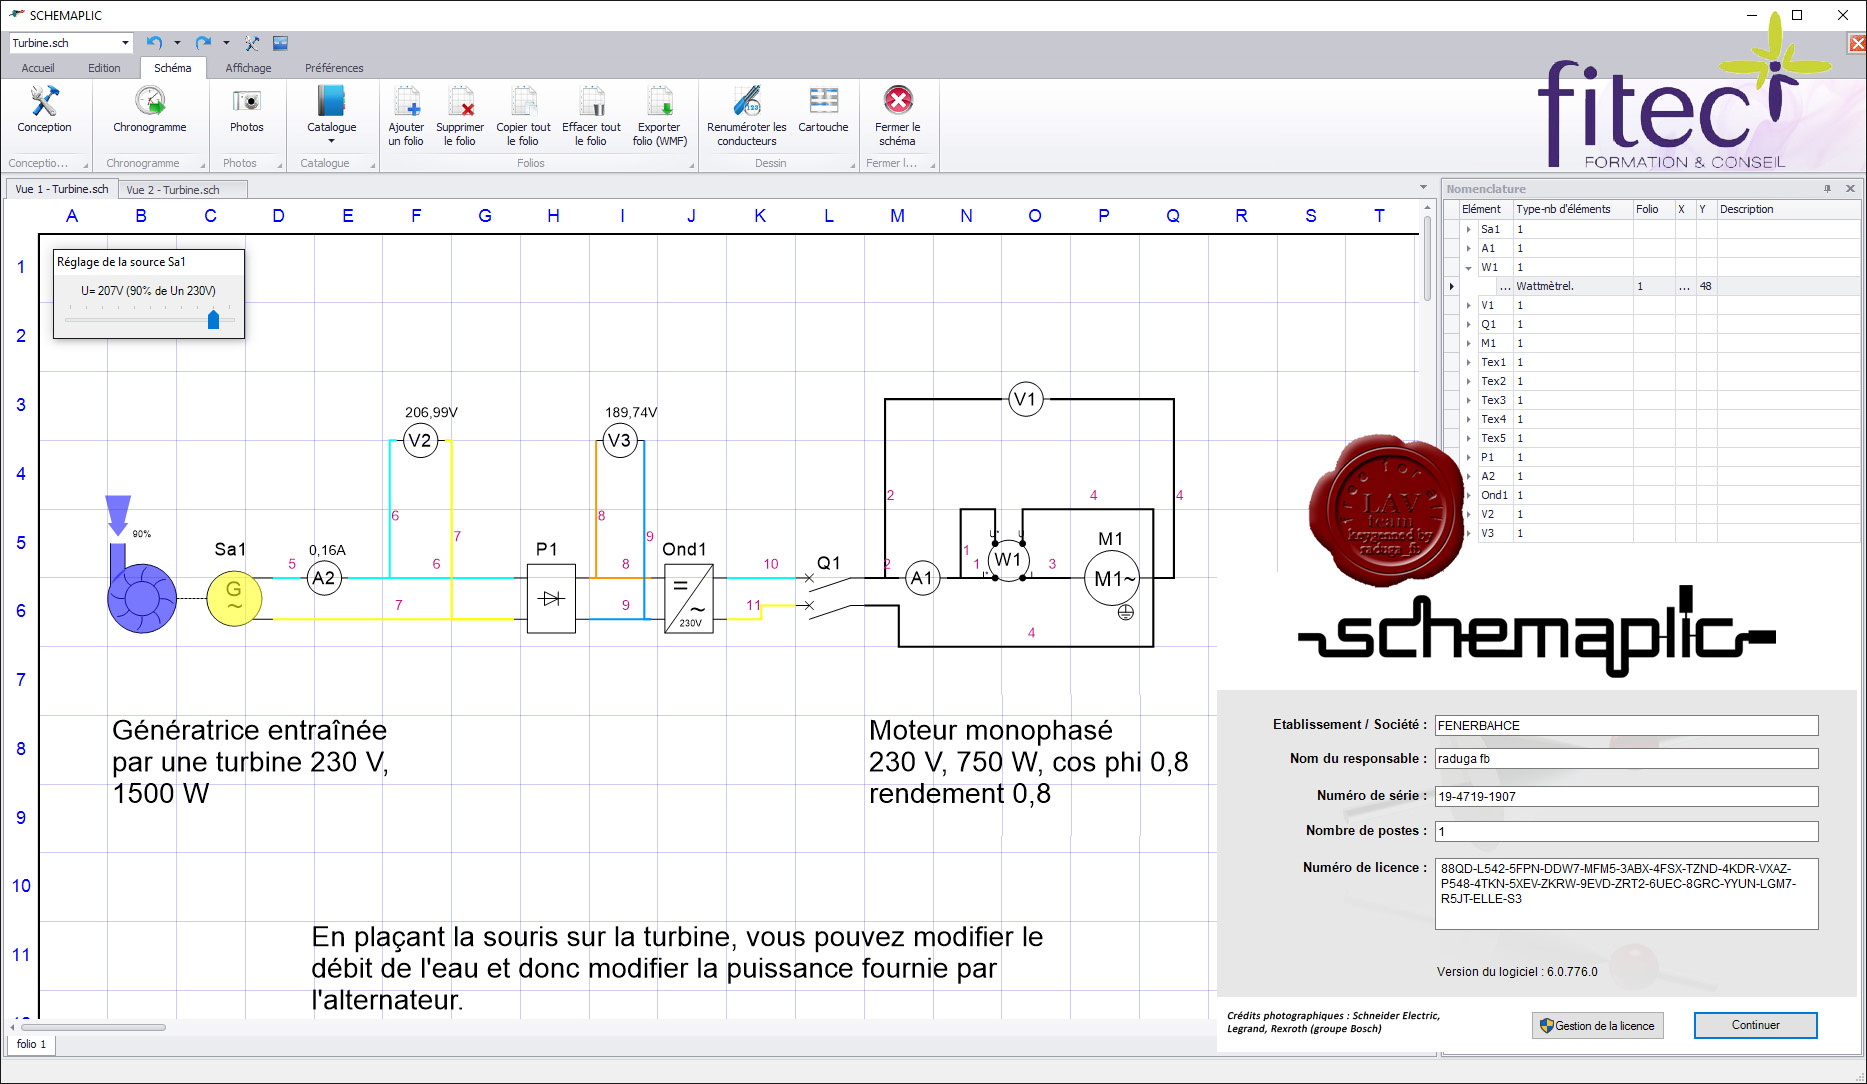1867x1084 pixels.
Task: Select the voltmeter V1 symbol
Action: point(1026,399)
